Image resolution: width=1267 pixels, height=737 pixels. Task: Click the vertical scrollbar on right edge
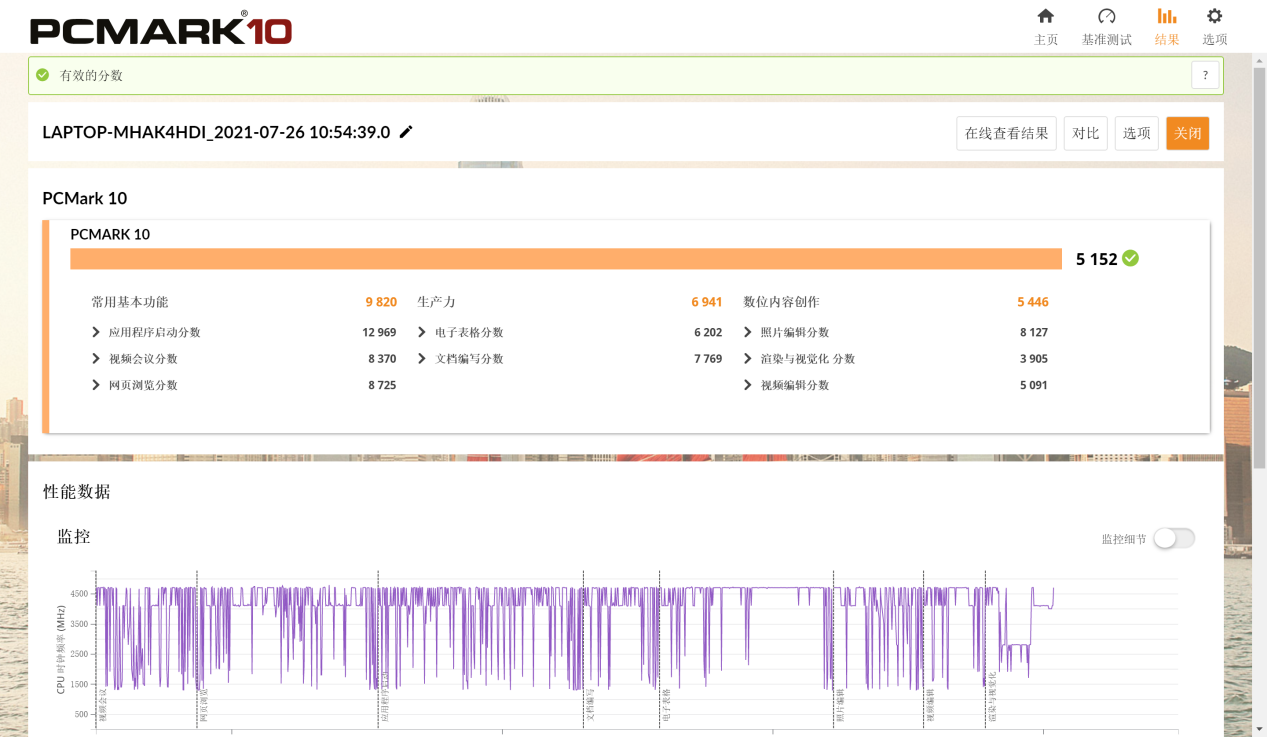[x=1259, y=300]
